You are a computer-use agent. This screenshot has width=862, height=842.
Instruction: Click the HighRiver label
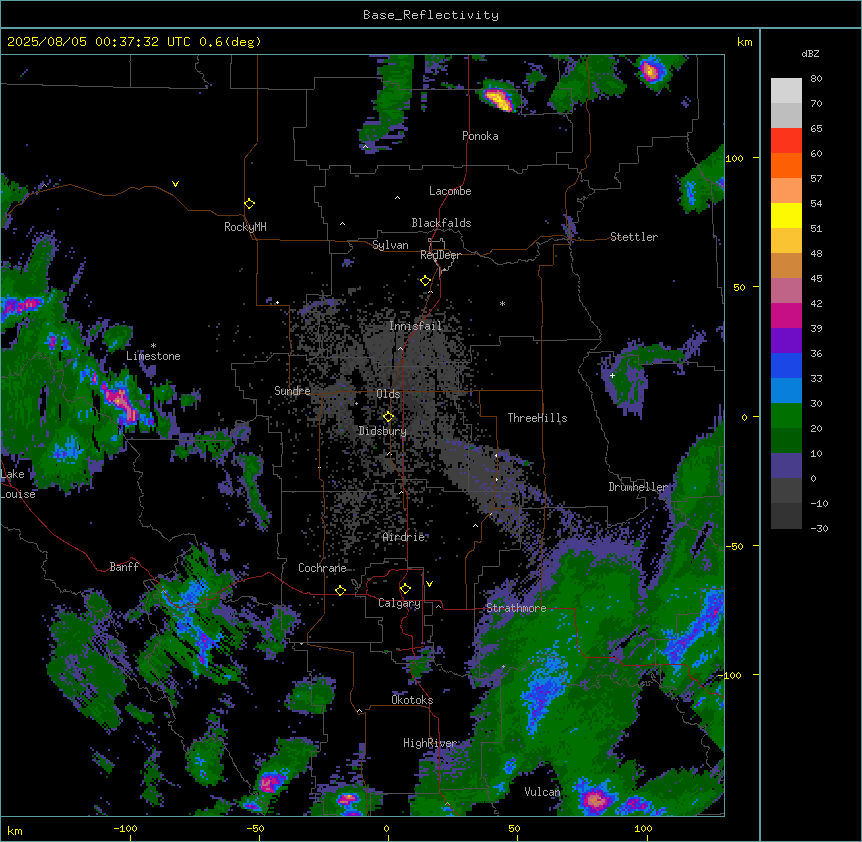coord(430,743)
